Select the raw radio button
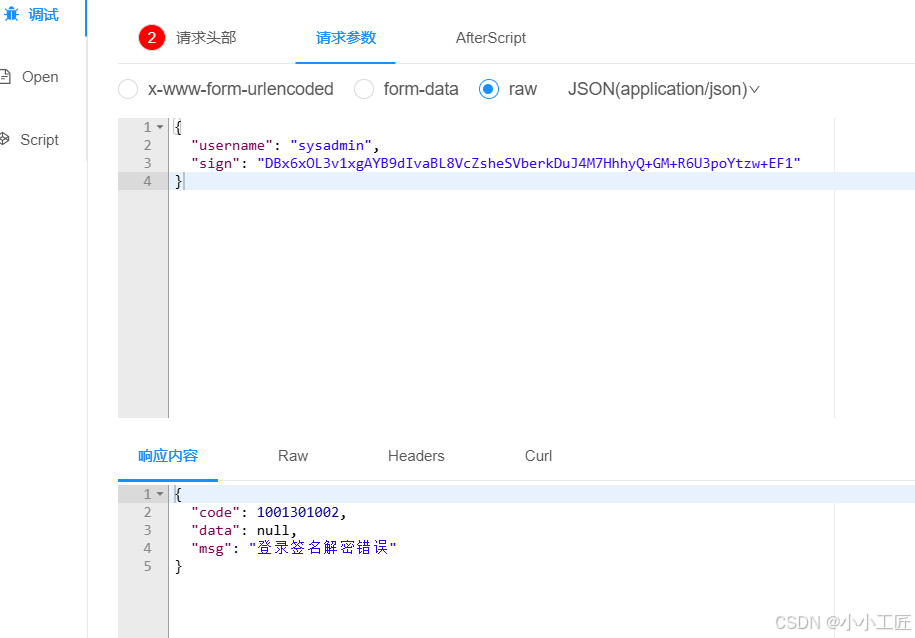Viewport: 915px width, 638px height. [x=488, y=89]
